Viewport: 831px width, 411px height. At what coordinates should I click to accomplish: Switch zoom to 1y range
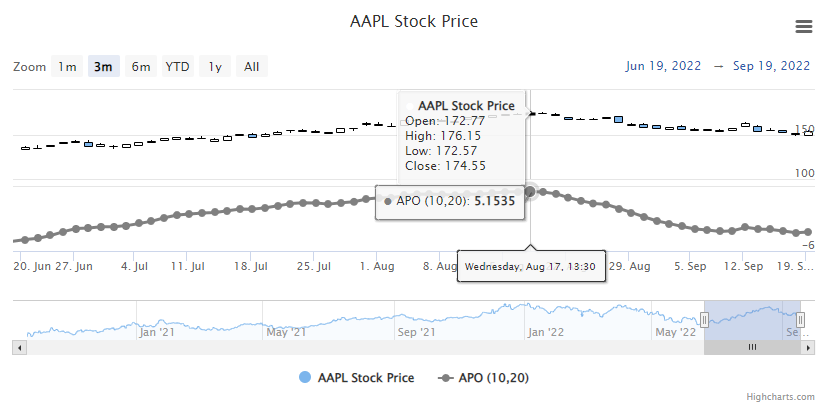pos(214,67)
